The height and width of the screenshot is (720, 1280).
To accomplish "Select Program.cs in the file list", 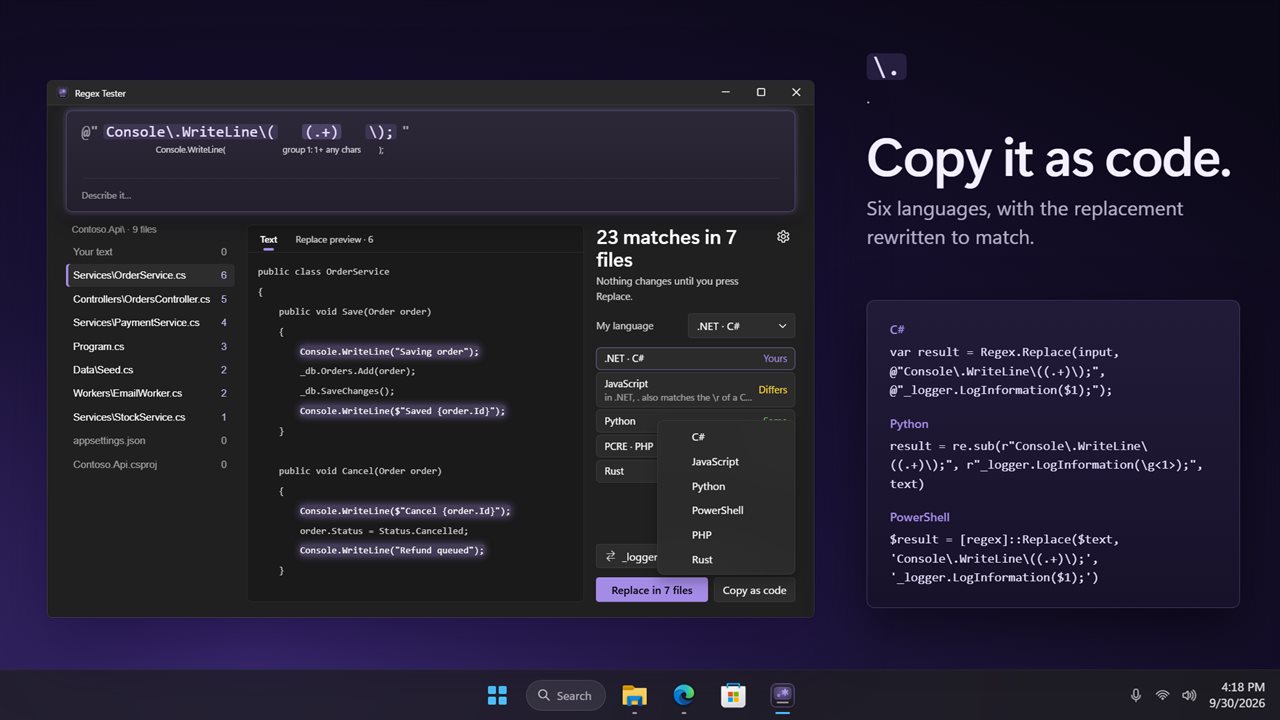I will point(150,346).
